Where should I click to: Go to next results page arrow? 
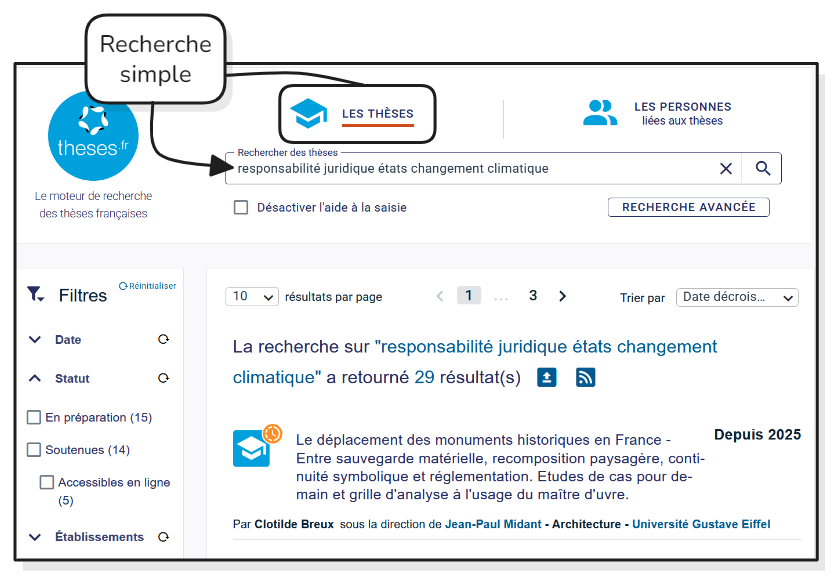tap(562, 296)
